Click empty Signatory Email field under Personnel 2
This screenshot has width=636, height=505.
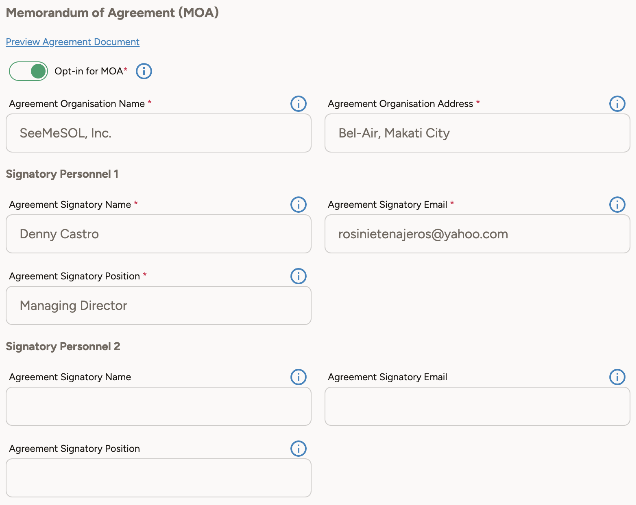[477, 407]
